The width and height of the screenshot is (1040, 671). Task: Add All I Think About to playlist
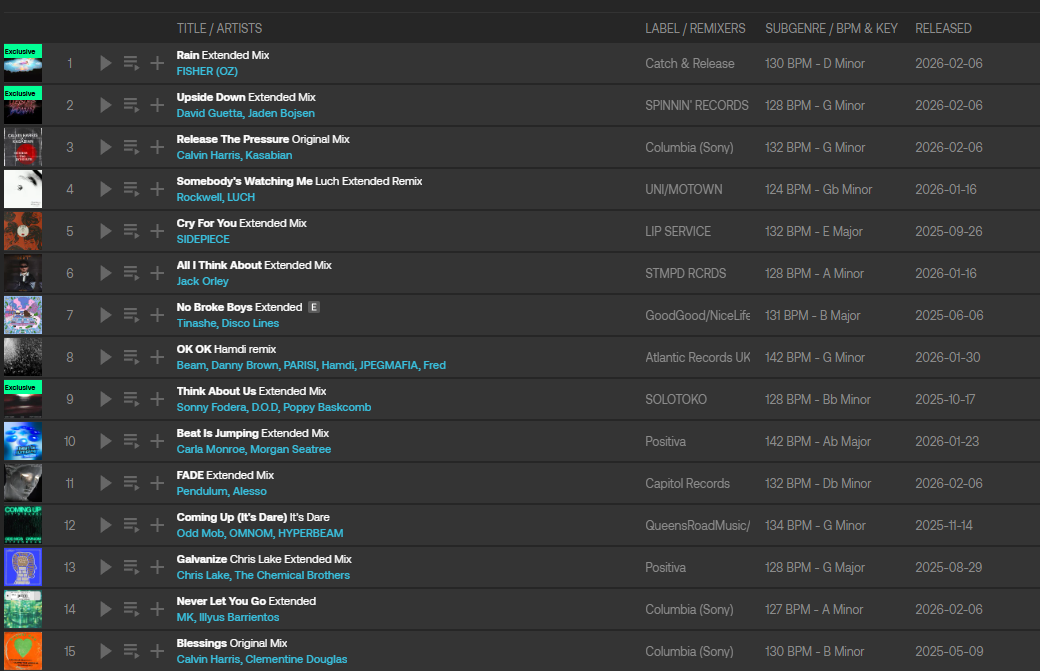click(157, 273)
